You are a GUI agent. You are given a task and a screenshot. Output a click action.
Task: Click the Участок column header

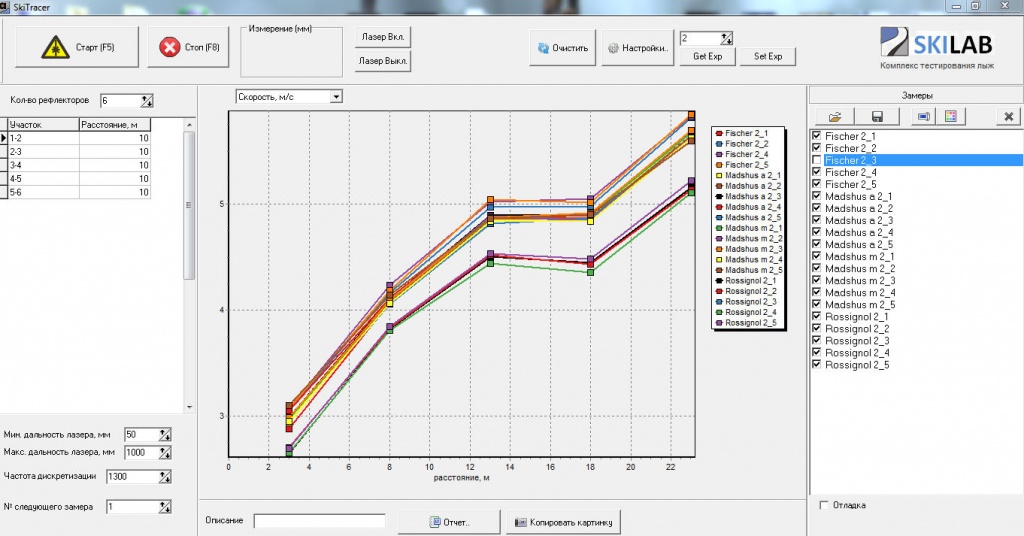coord(43,124)
